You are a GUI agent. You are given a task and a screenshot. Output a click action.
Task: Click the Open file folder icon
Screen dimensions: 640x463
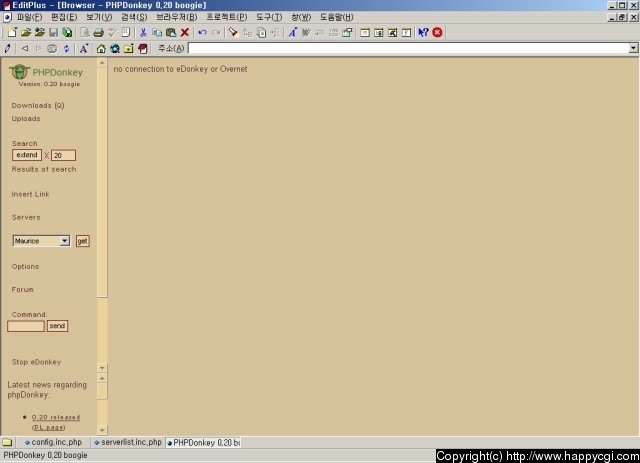coord(26,32)
